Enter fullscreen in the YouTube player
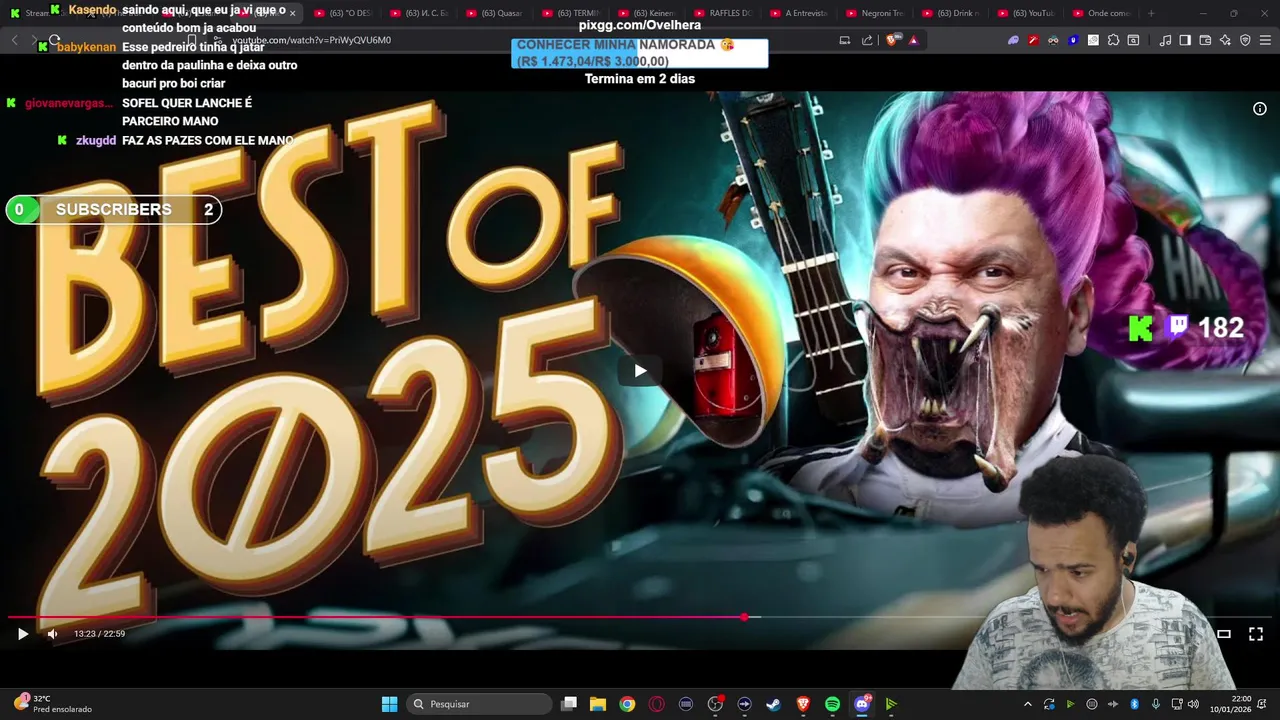The width and height of the screenshot is (1280, 720). 1256,634
